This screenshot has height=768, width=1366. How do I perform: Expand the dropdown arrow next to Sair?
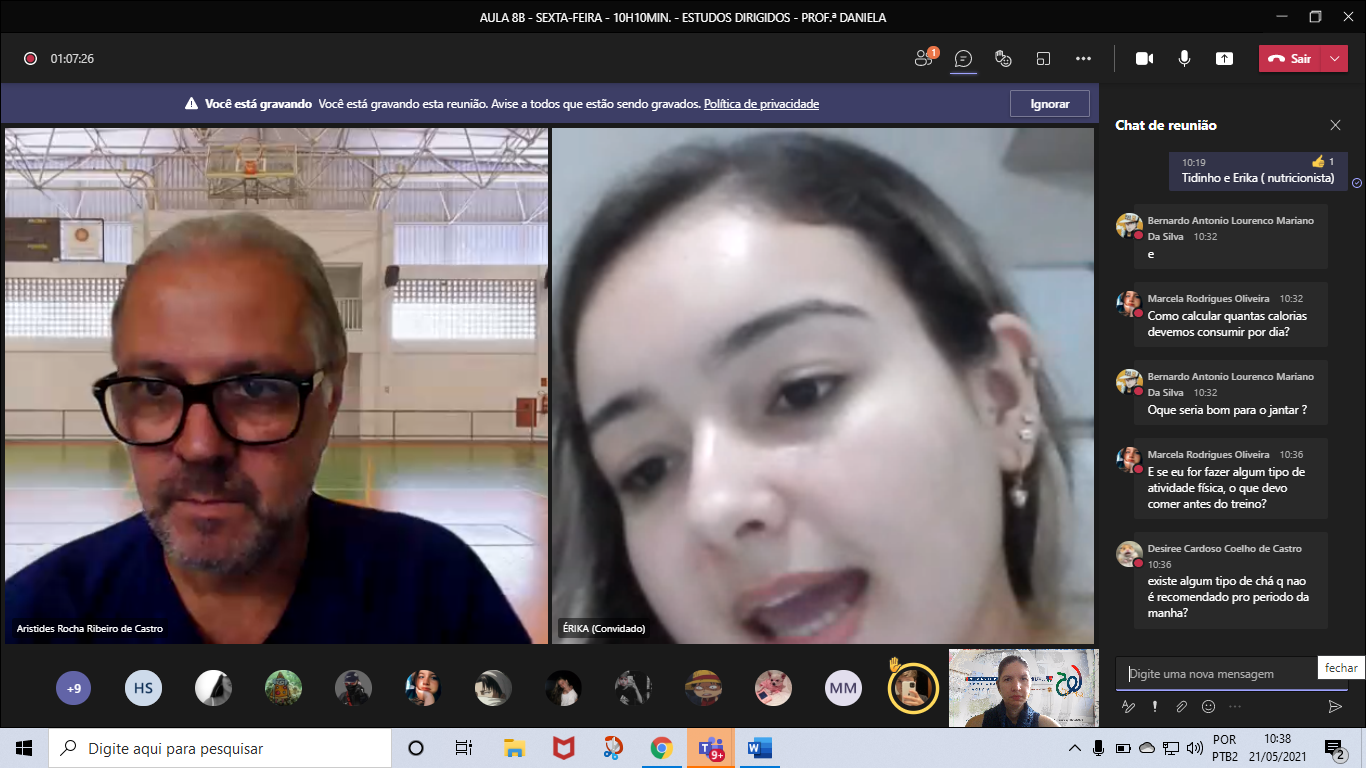pyautogui.click(x=1335, y=59)
